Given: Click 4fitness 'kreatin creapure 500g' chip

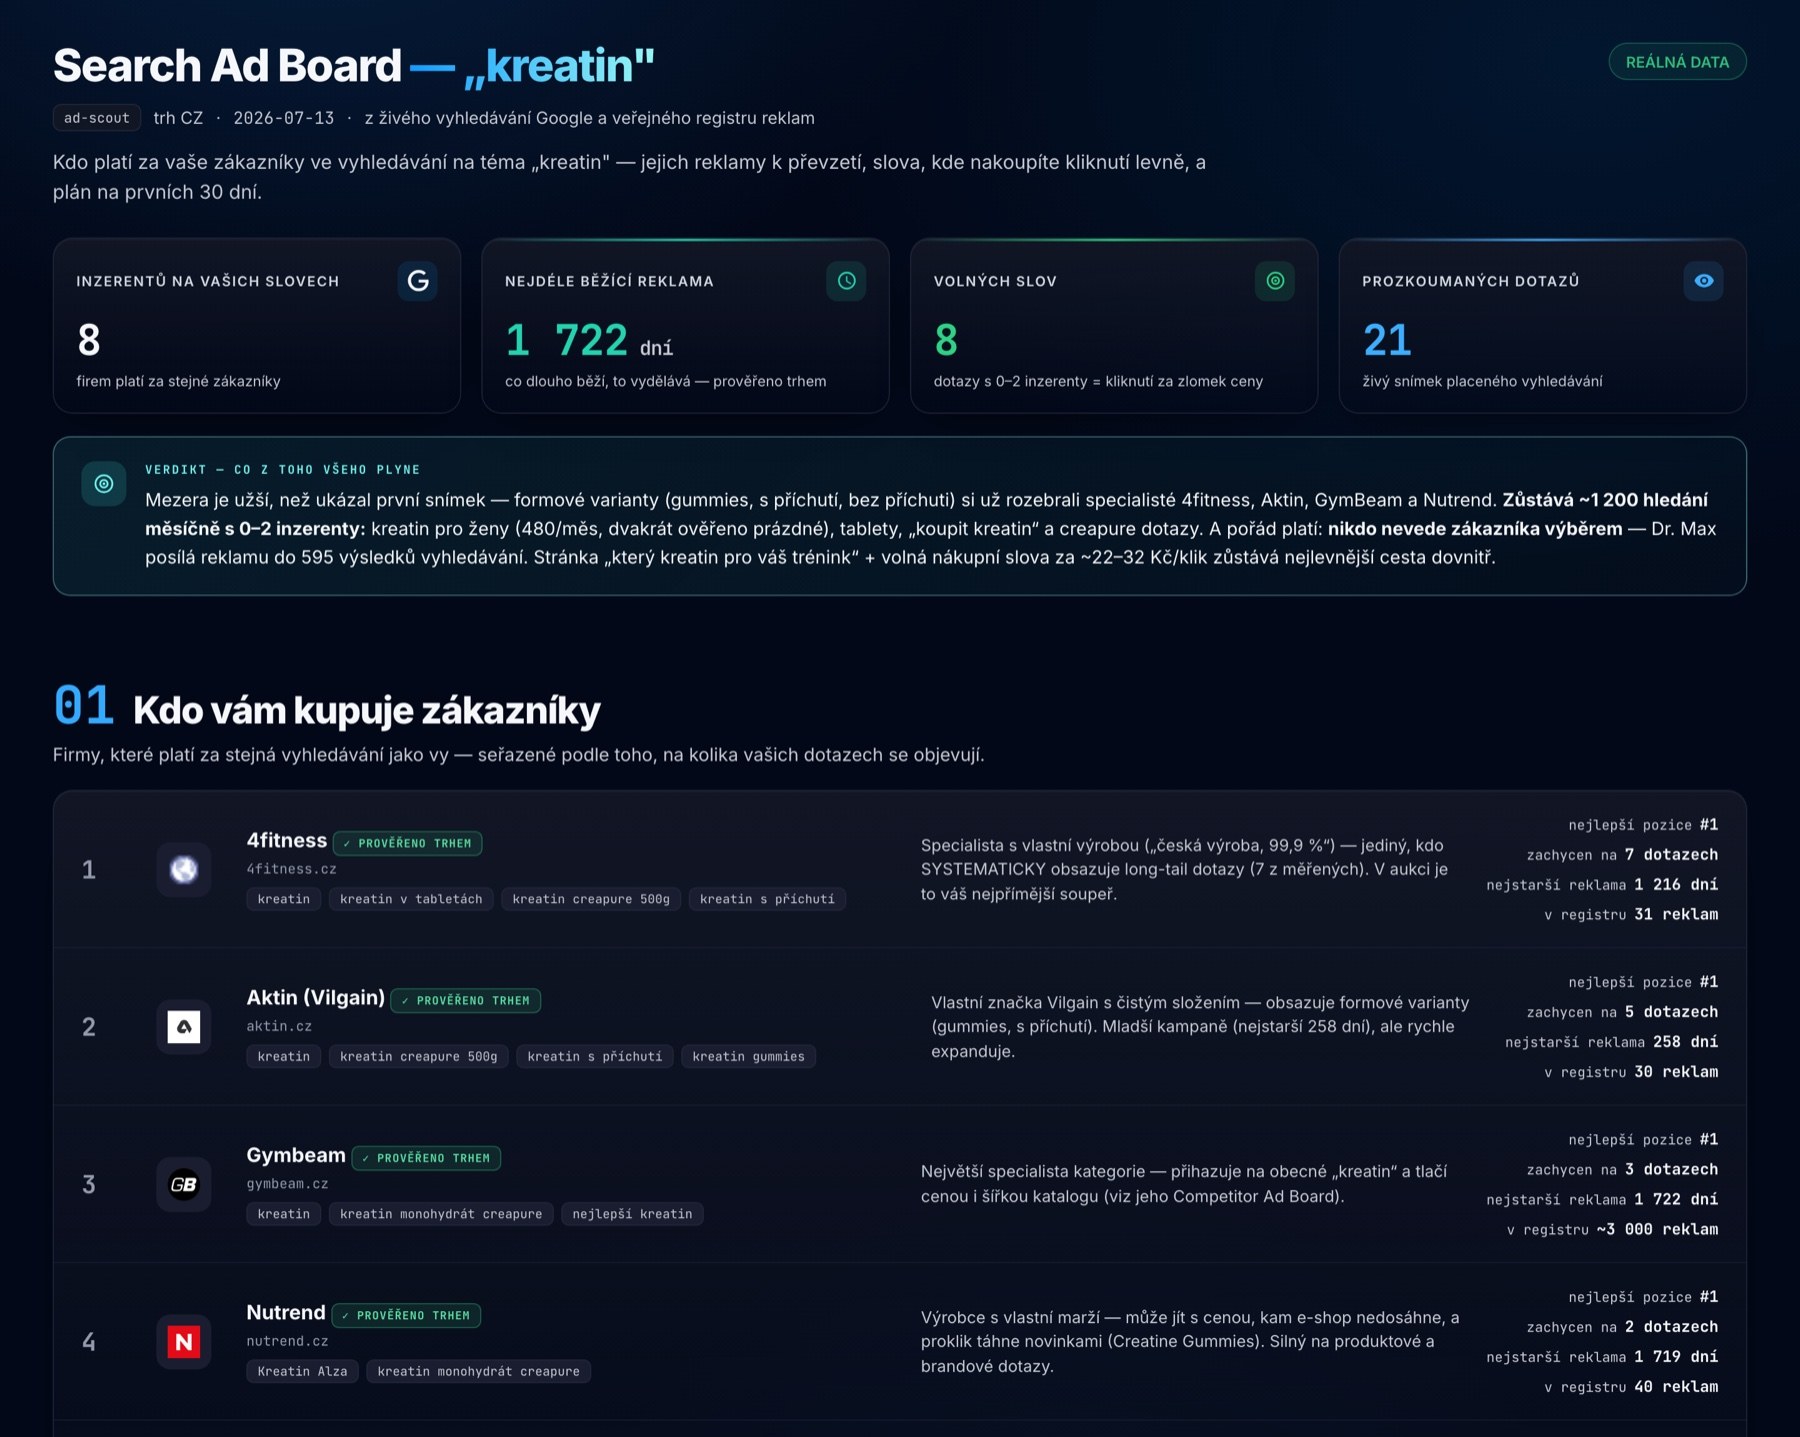Looking at the screenshot, I should pos(591,899).
